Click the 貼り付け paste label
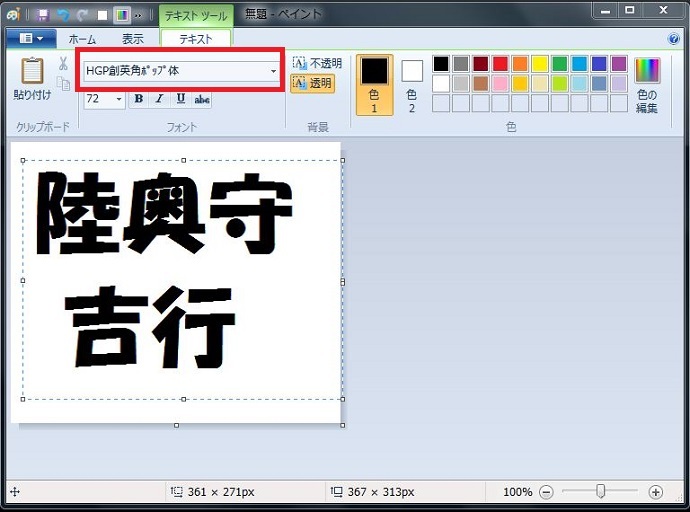The image size is (690, 512). click(x=32, y=95)
